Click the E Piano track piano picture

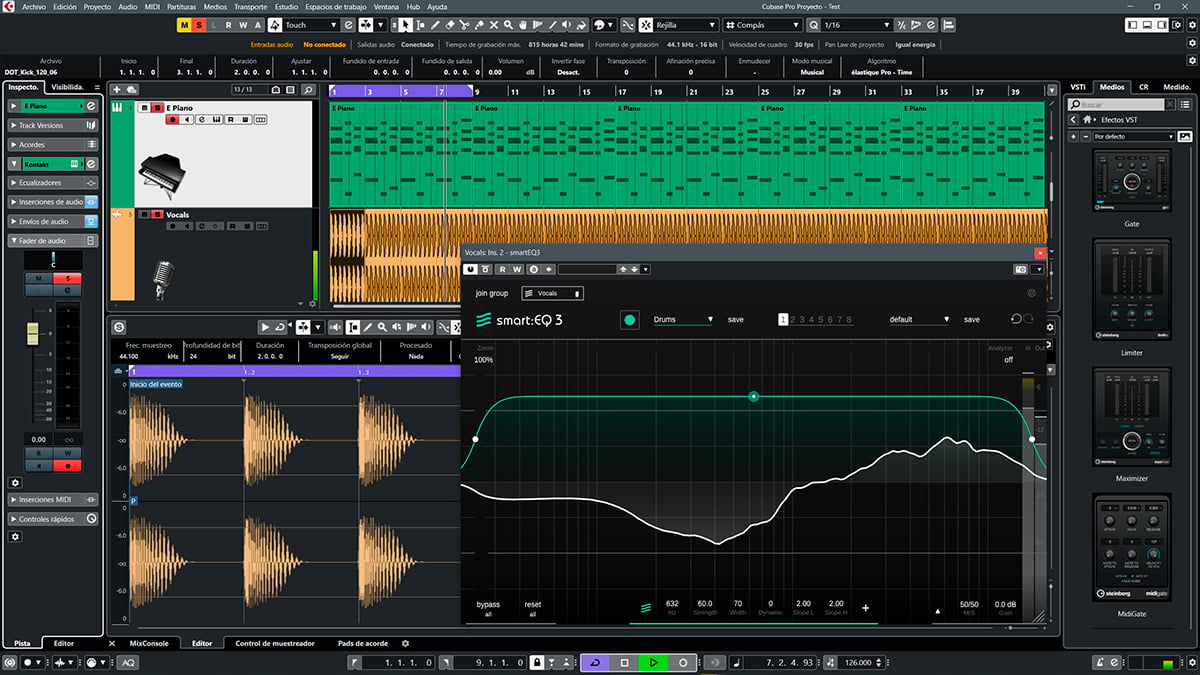pos(160,176)
